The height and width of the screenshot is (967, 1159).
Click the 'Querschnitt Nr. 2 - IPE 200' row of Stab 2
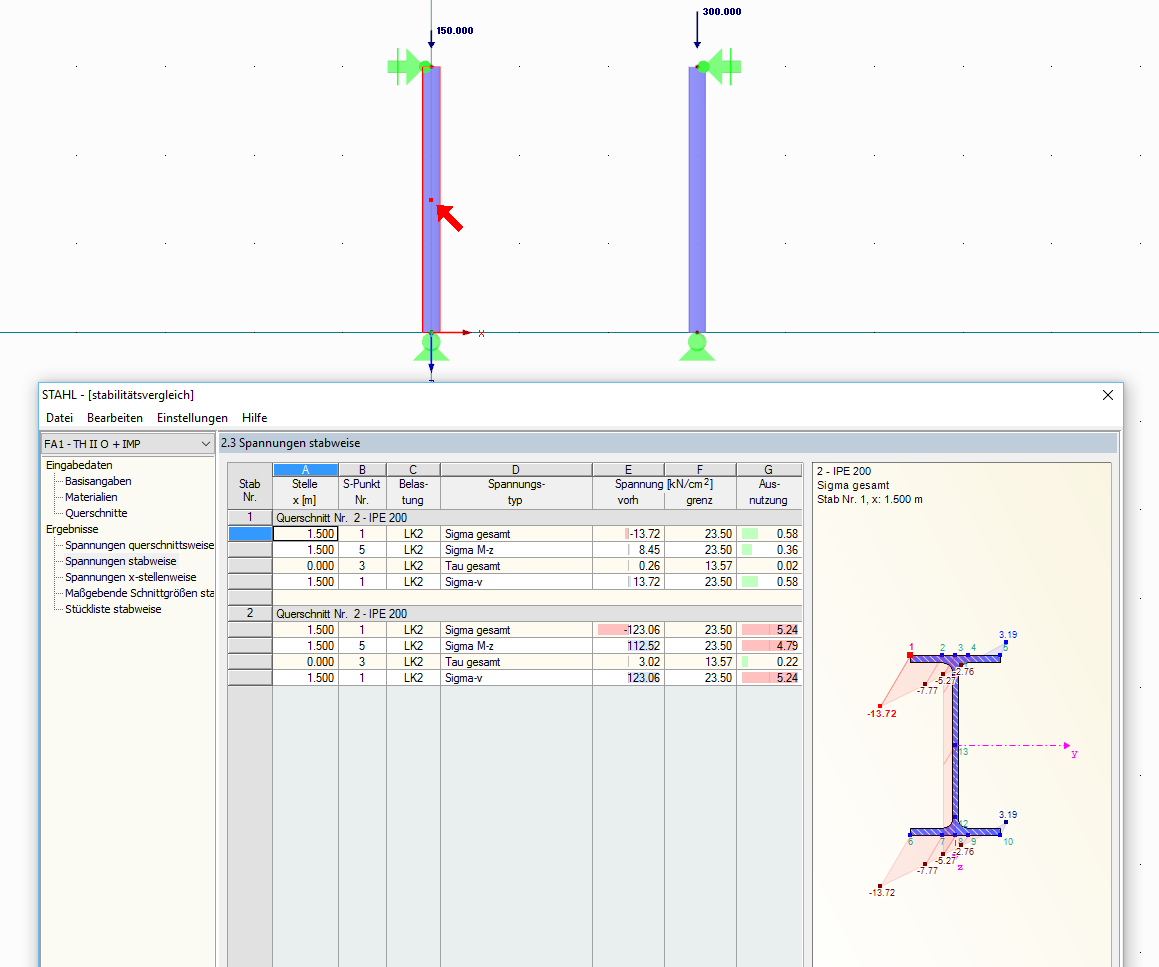point(537,614)
